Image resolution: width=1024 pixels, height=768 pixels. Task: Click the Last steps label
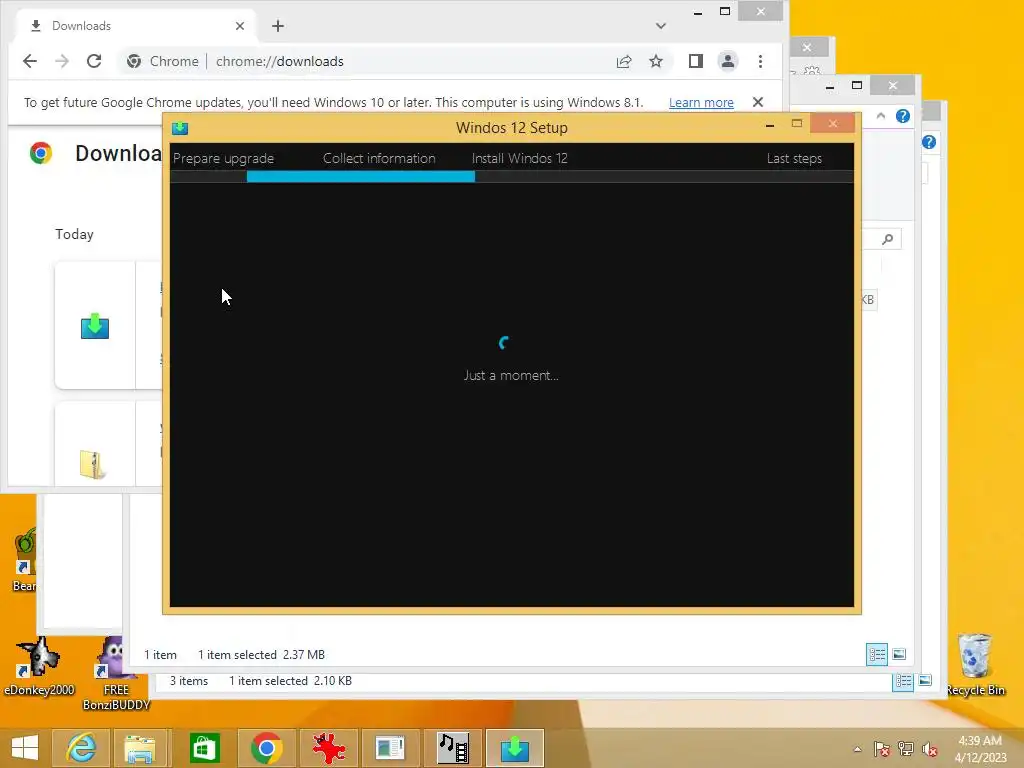coord(794,159)
